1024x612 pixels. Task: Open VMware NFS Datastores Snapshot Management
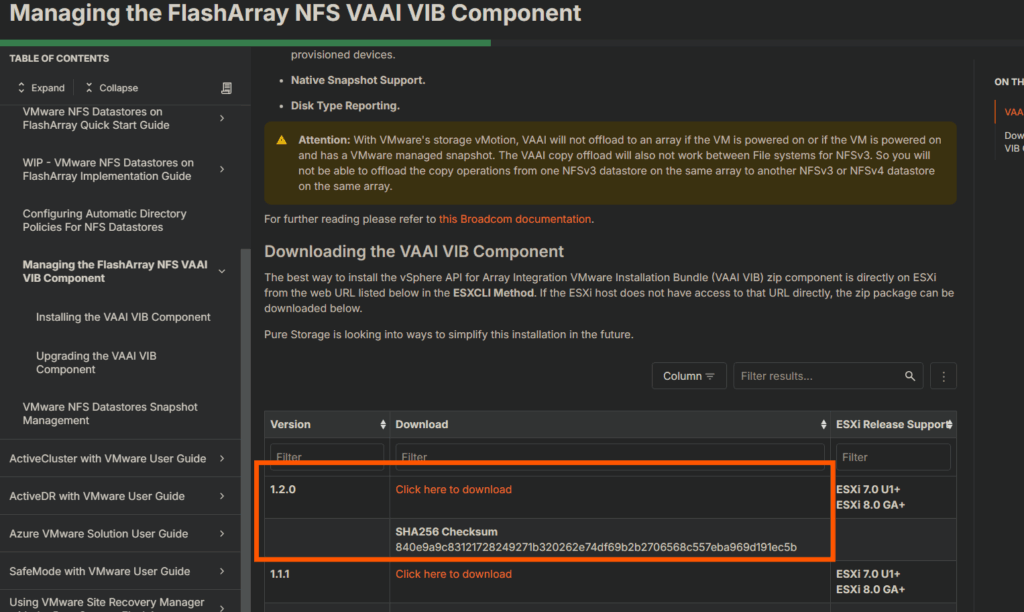(x=110, y=414)
